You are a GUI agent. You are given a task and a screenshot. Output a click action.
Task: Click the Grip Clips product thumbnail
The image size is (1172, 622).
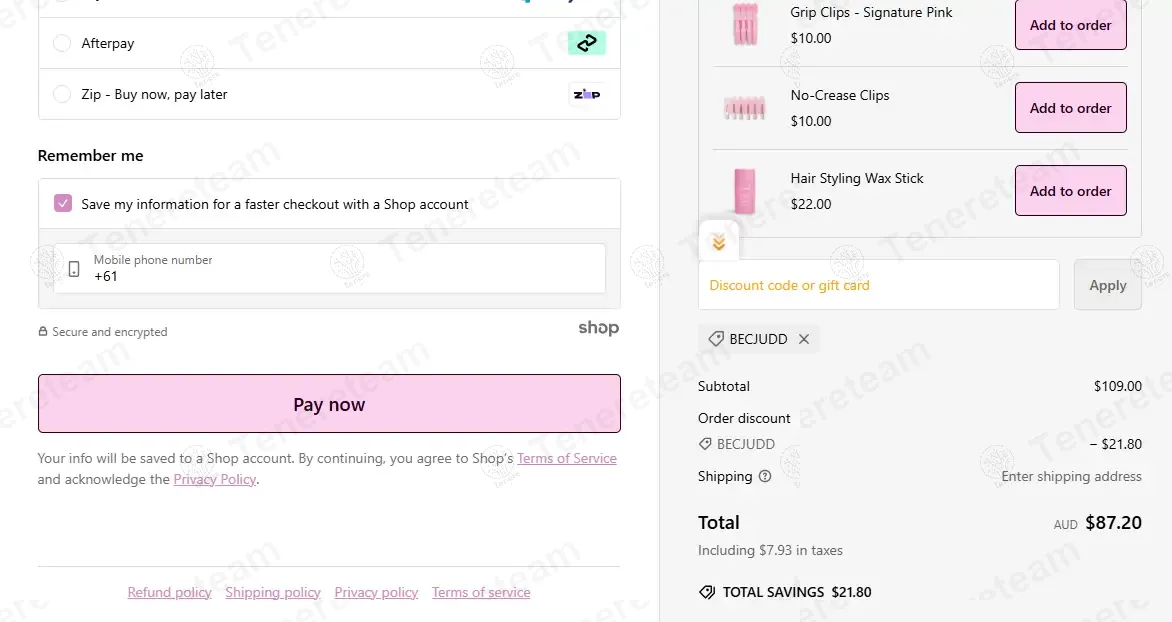click(x=744, y=24)
